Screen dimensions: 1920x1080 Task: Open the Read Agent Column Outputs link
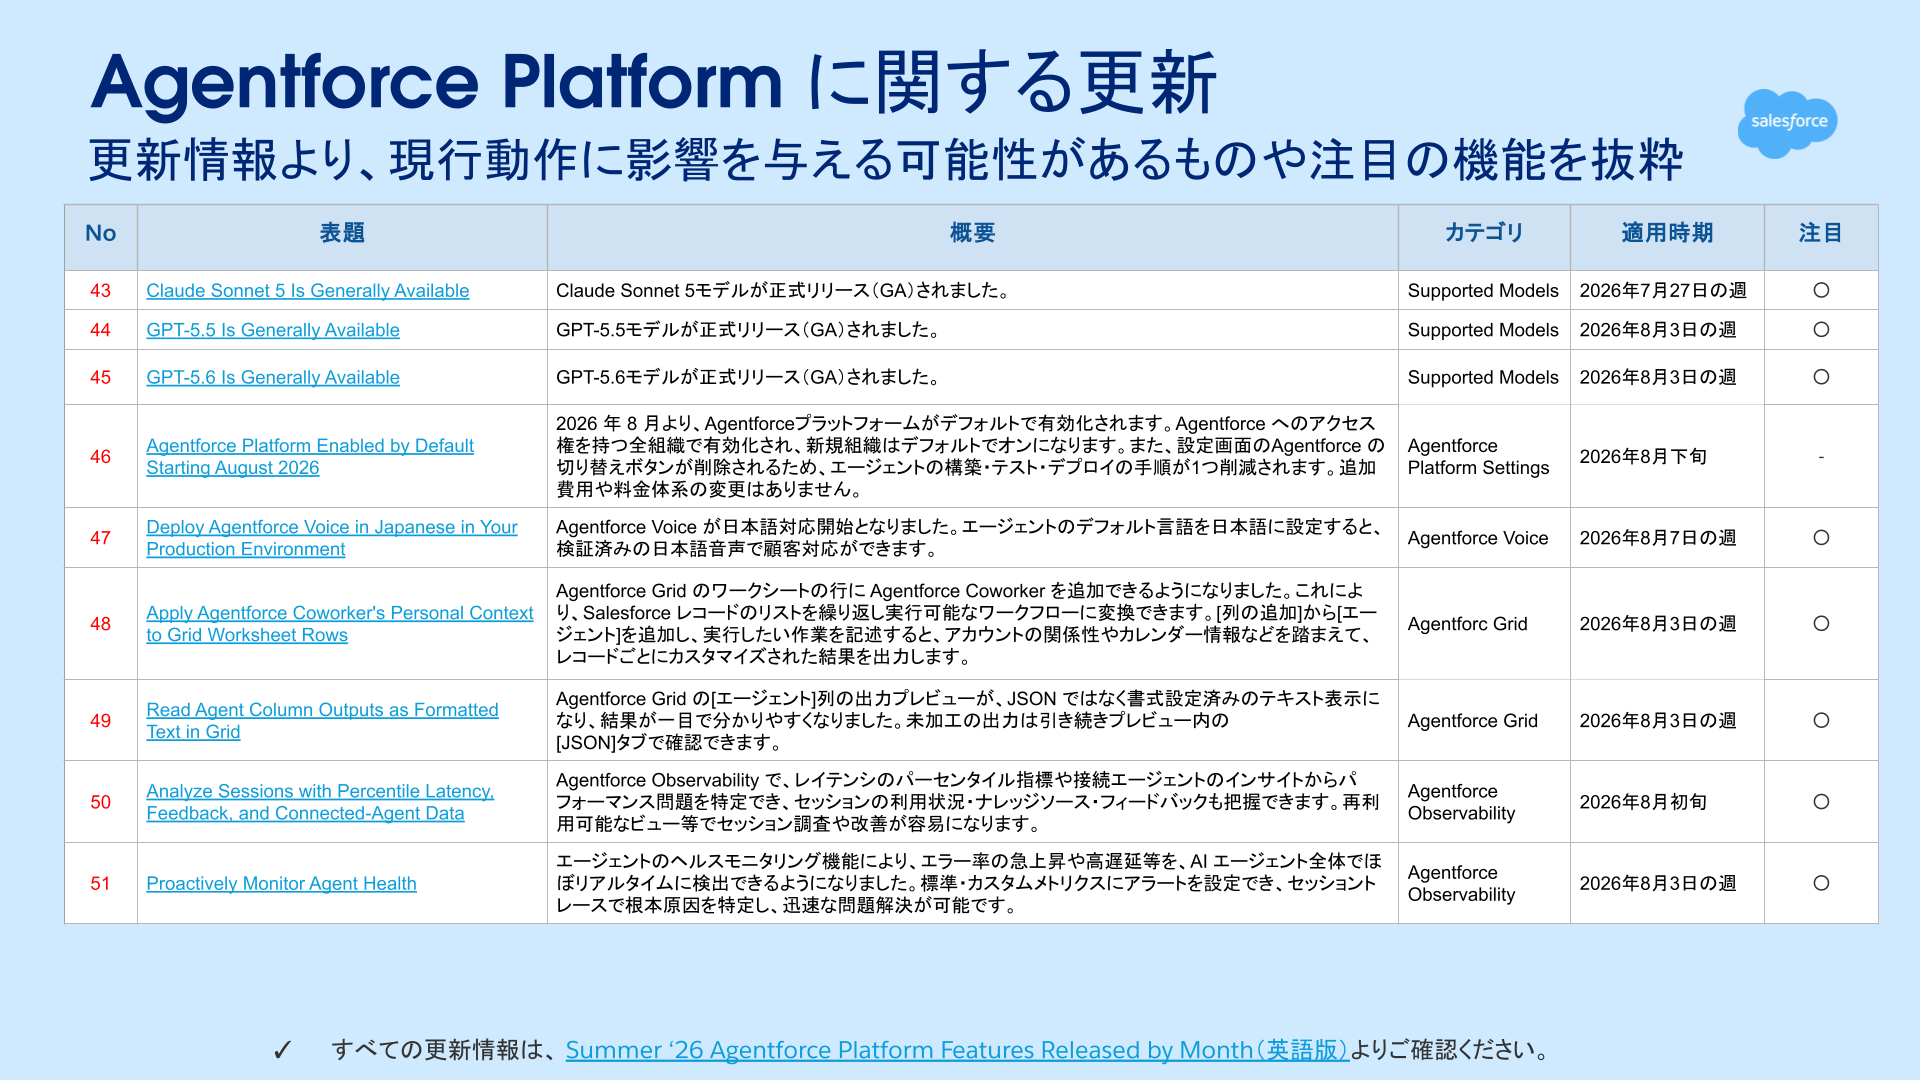pyautogui.click(x=322, y=720)
